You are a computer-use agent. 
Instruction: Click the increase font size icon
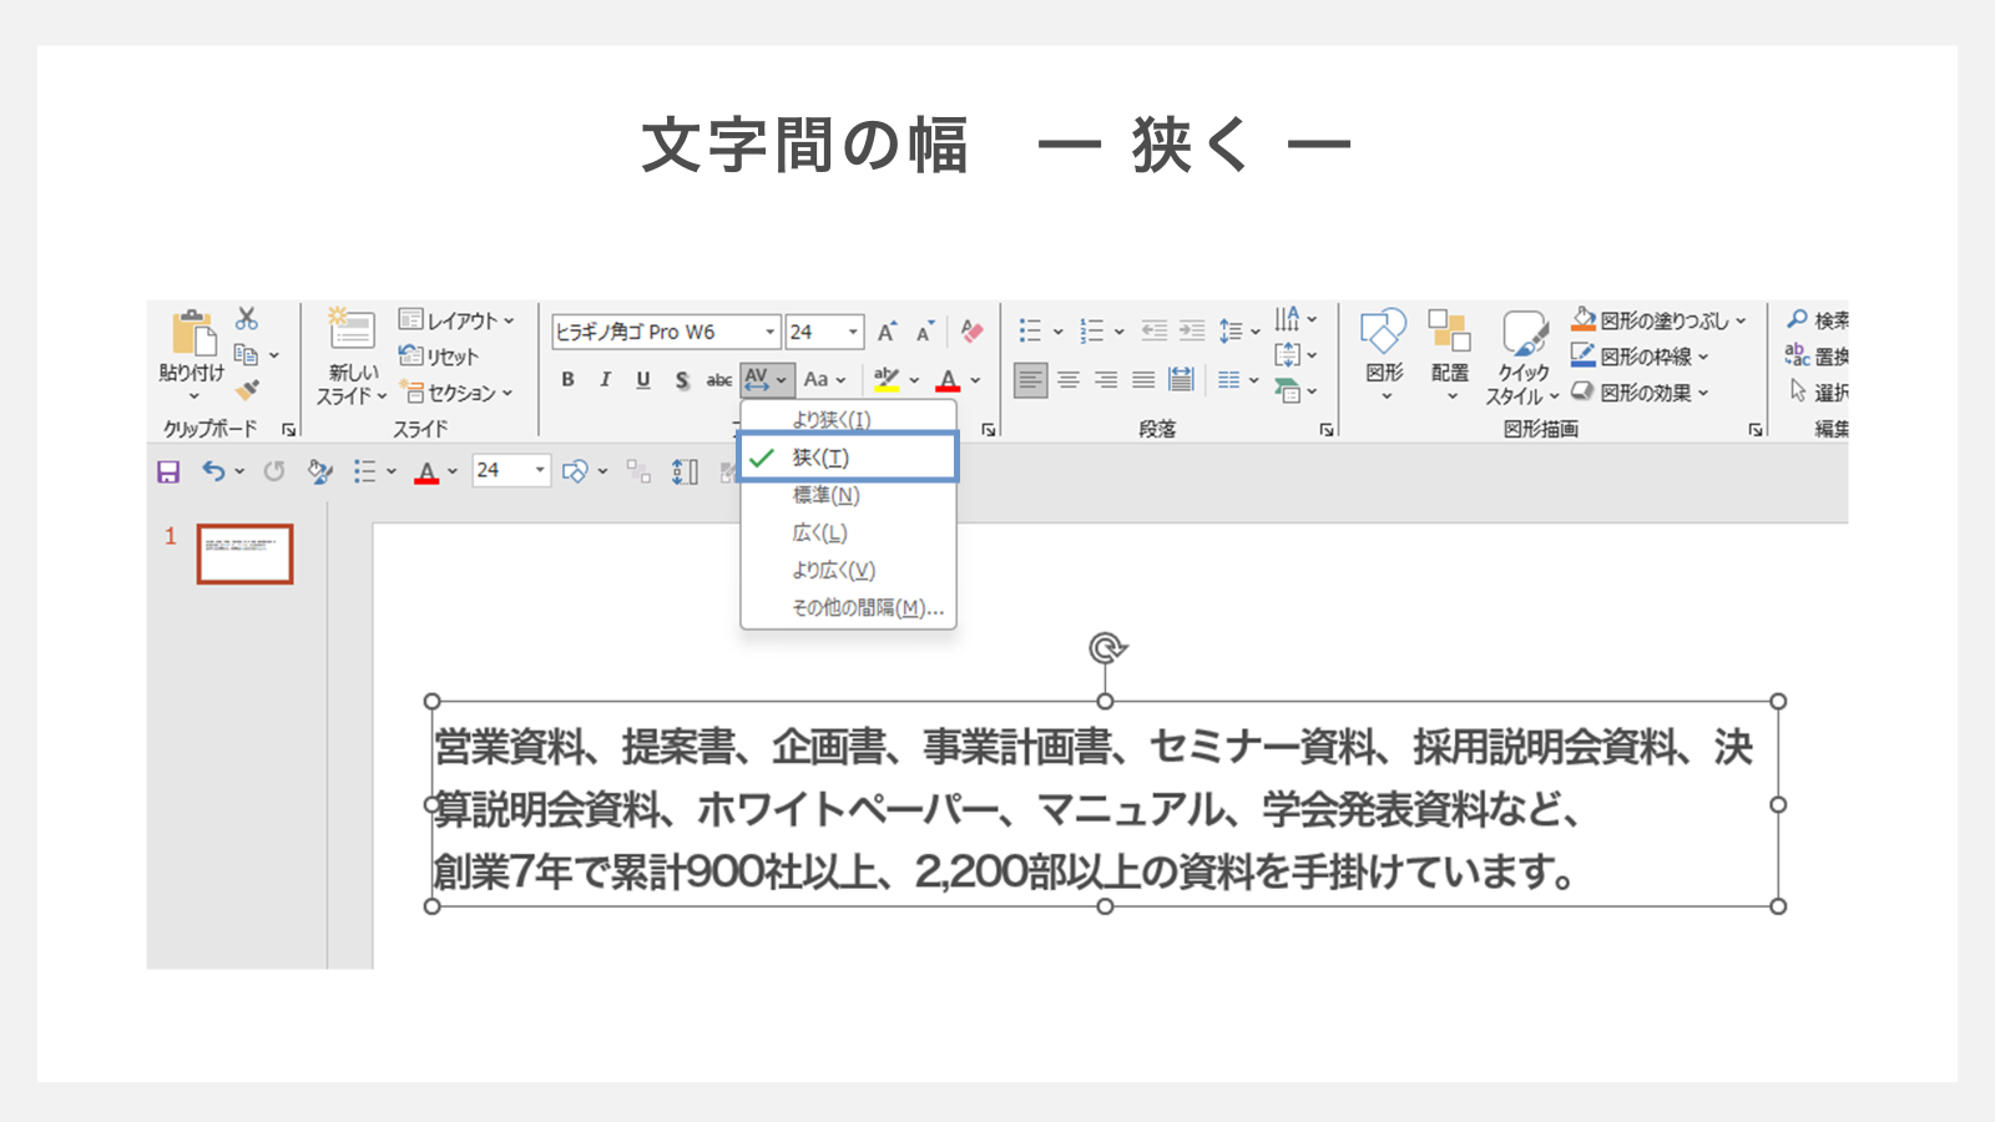[887, 332]
